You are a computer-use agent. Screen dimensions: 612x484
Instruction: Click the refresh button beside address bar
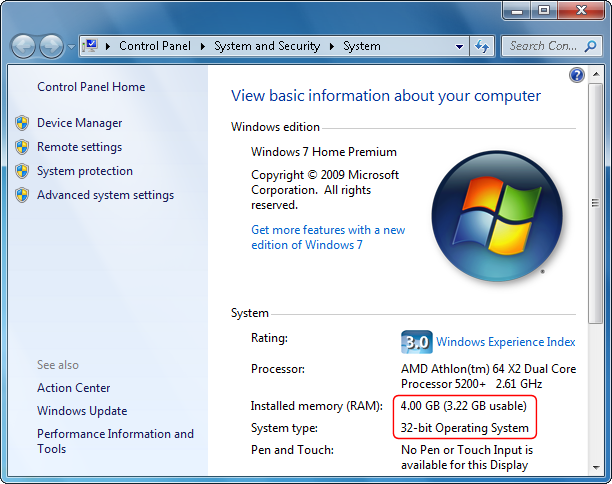pyautogui.click(x=483, y=46)
